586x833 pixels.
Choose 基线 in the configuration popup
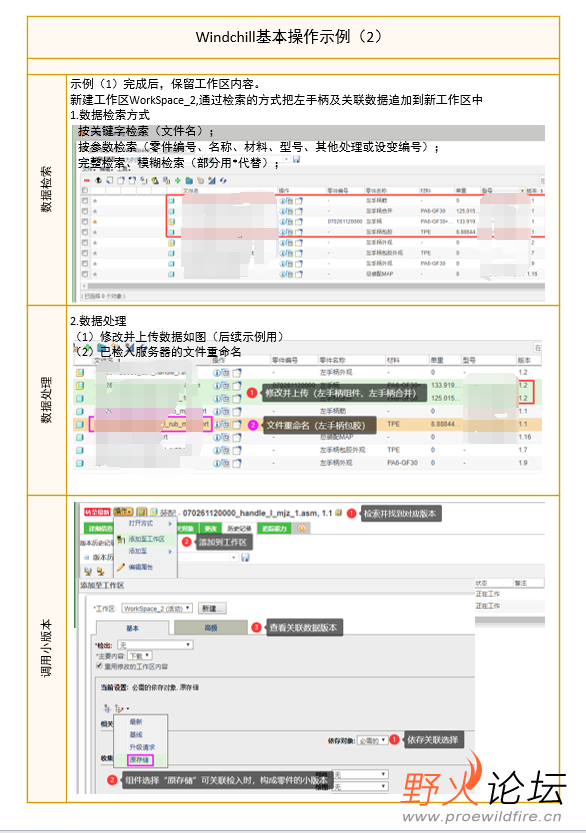(x=136, y=734)
